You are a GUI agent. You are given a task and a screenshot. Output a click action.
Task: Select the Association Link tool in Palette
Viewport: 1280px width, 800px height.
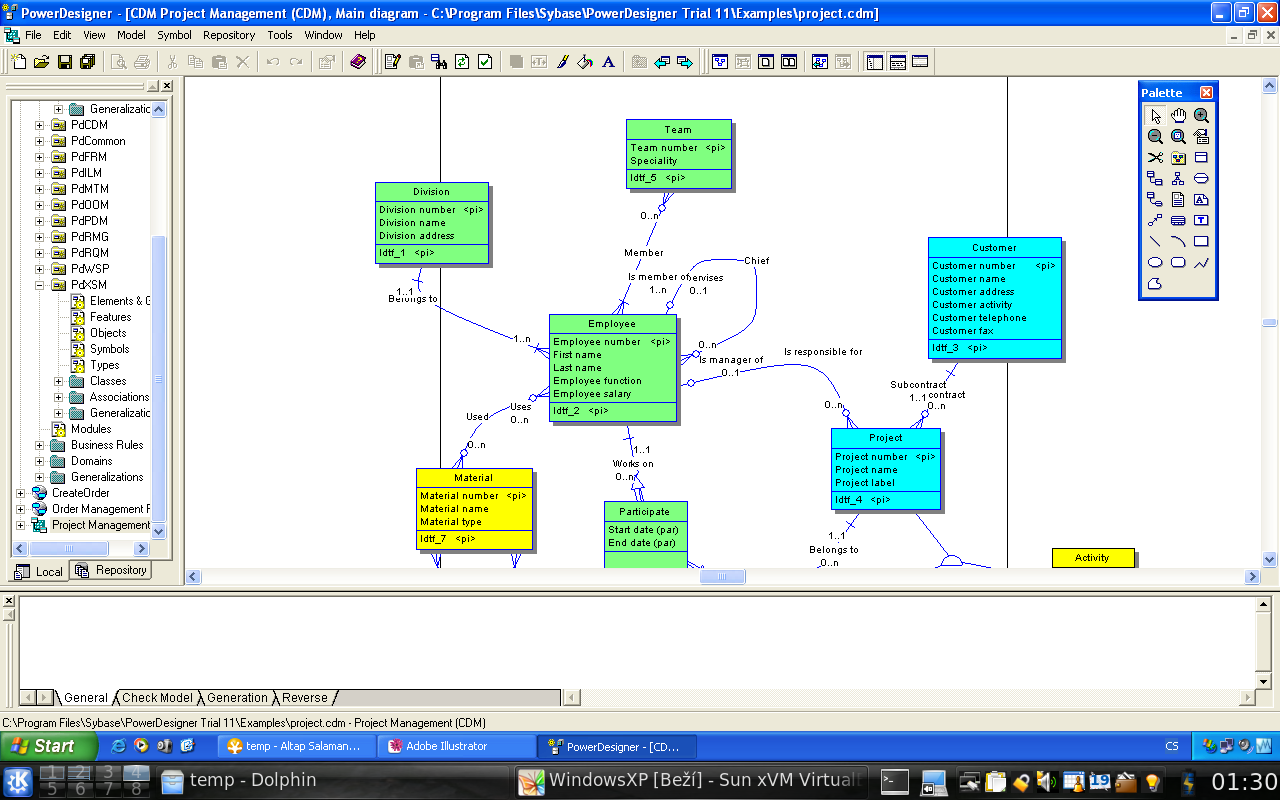(1155, 199)
